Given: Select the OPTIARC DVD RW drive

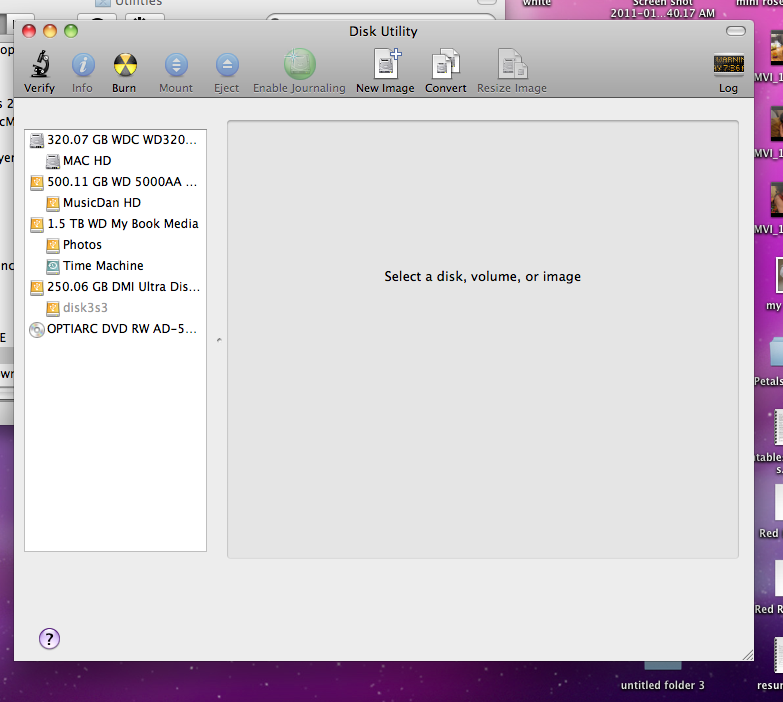Looking at the screenshot, I should click(x=115, y=329).
